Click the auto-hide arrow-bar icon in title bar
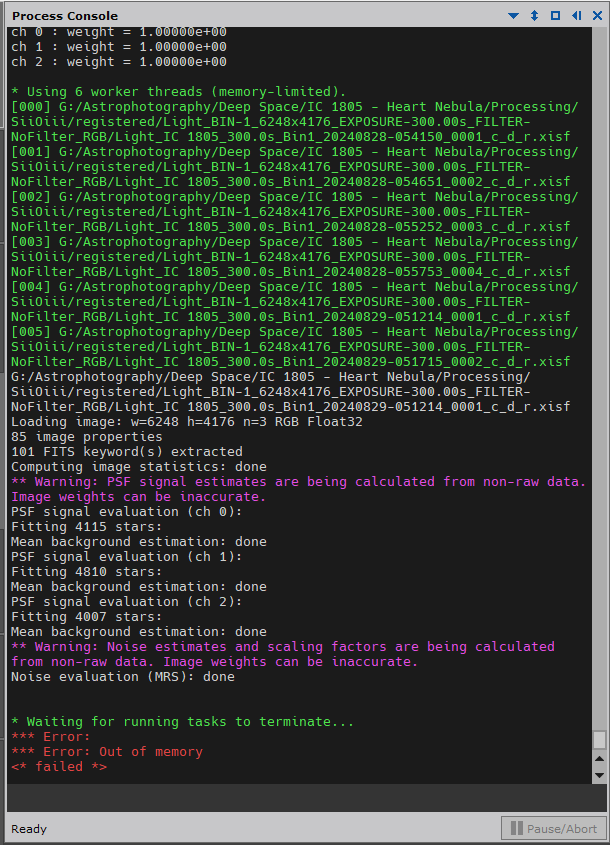Screen dimensions: 610x845 pos(577,16)
